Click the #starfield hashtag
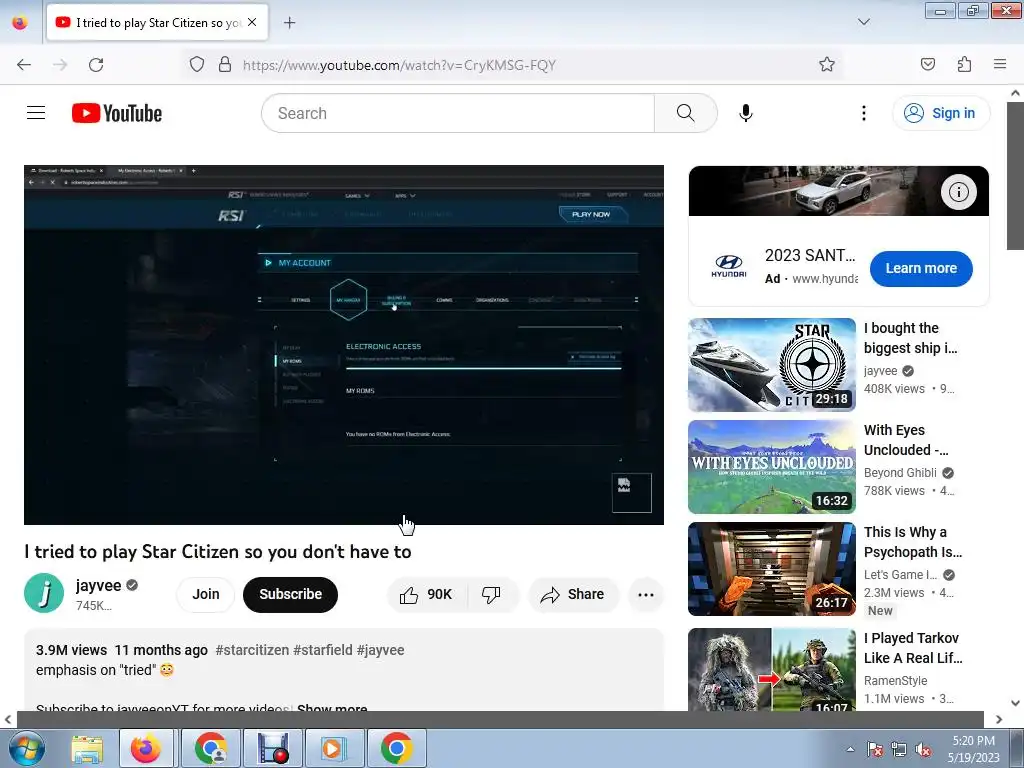The image size is (1024, 768). 323,650
